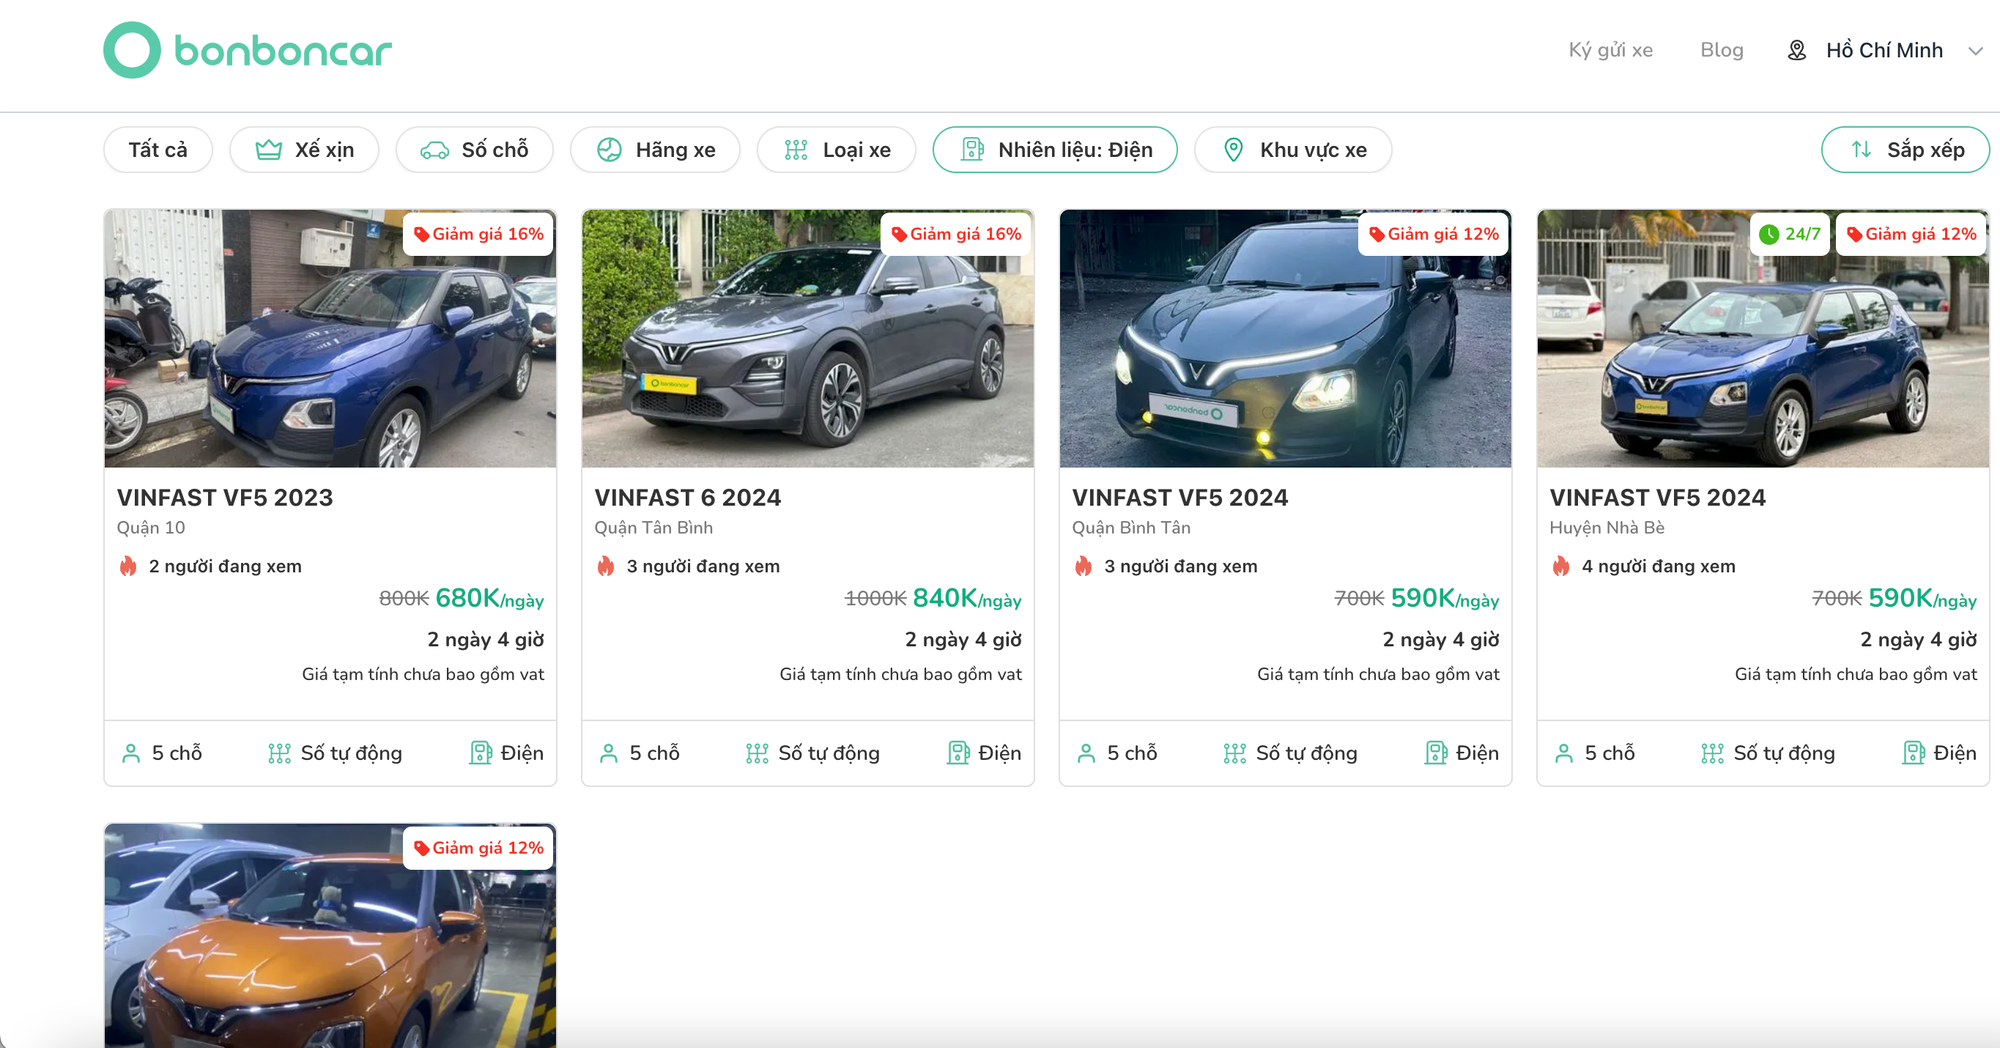Click the Quận 10 location text
The height and width of the screenshot is (1048, 2000).
[151, 528]
